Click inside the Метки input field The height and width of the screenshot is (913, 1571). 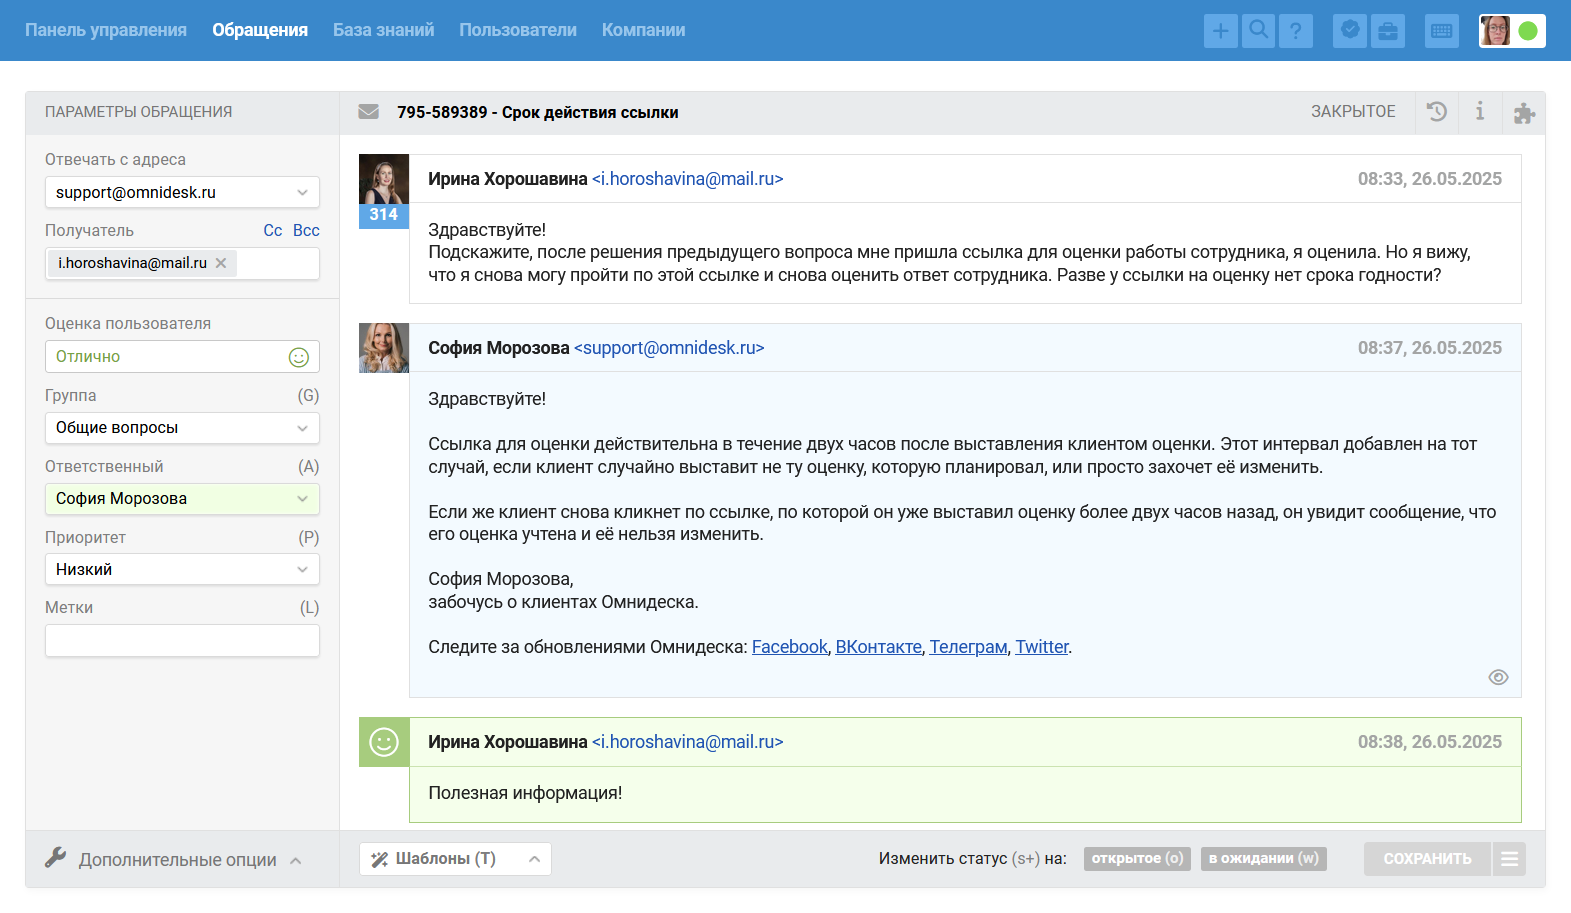point(182,641)
